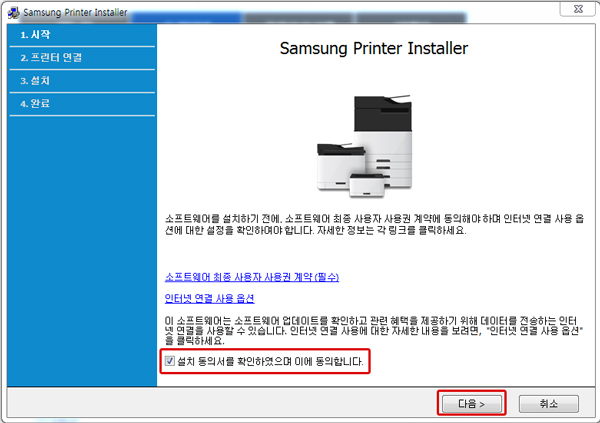The width and height of the screenshot is (600, 423).
Task: Open the 인터넷 연결 사용 옵션 link
Action: [x=209, y=299]
